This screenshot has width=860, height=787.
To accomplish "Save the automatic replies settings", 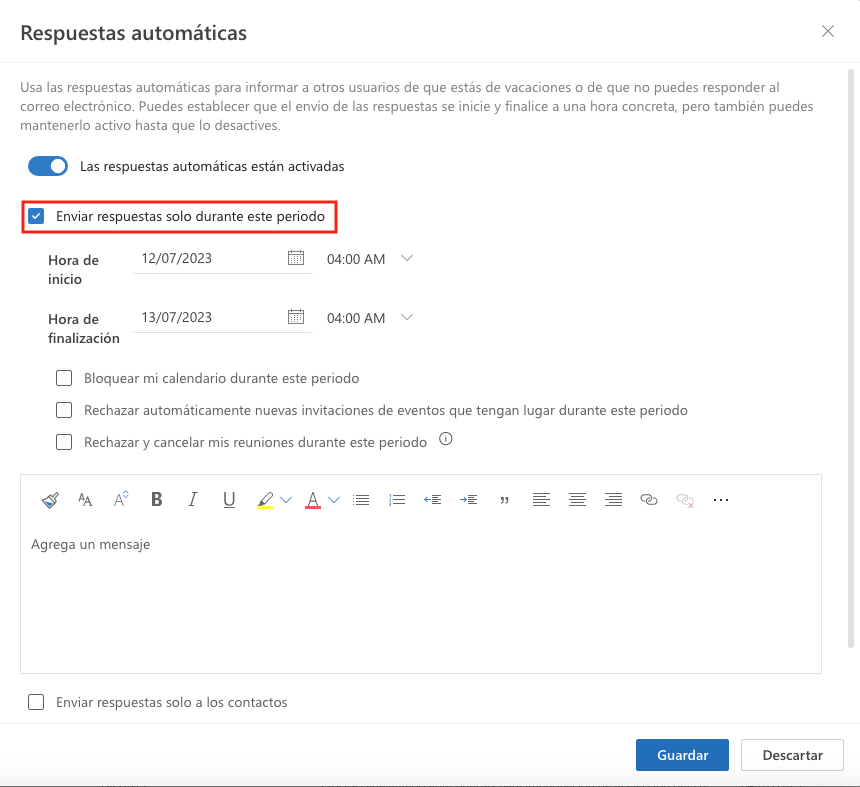I will coord(682,755).
